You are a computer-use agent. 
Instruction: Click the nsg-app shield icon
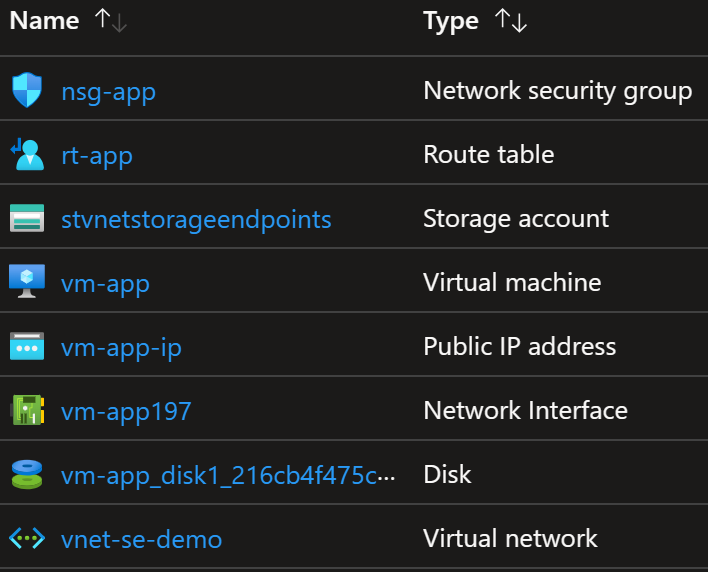tap(27, 90)
